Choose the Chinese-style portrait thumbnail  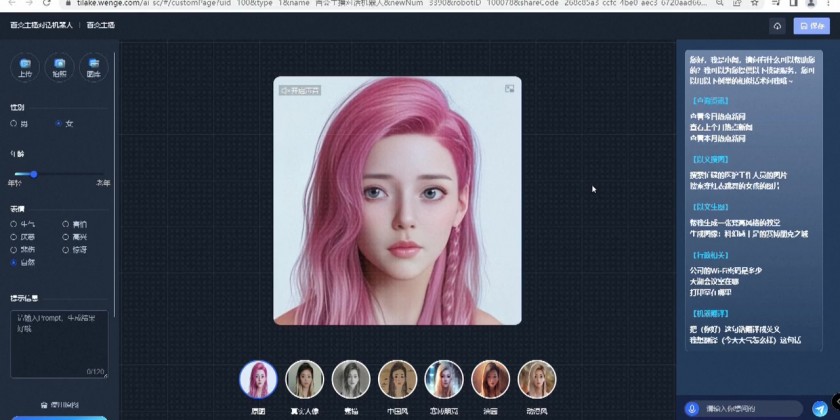pyautogui.click(x=397, y=379)
